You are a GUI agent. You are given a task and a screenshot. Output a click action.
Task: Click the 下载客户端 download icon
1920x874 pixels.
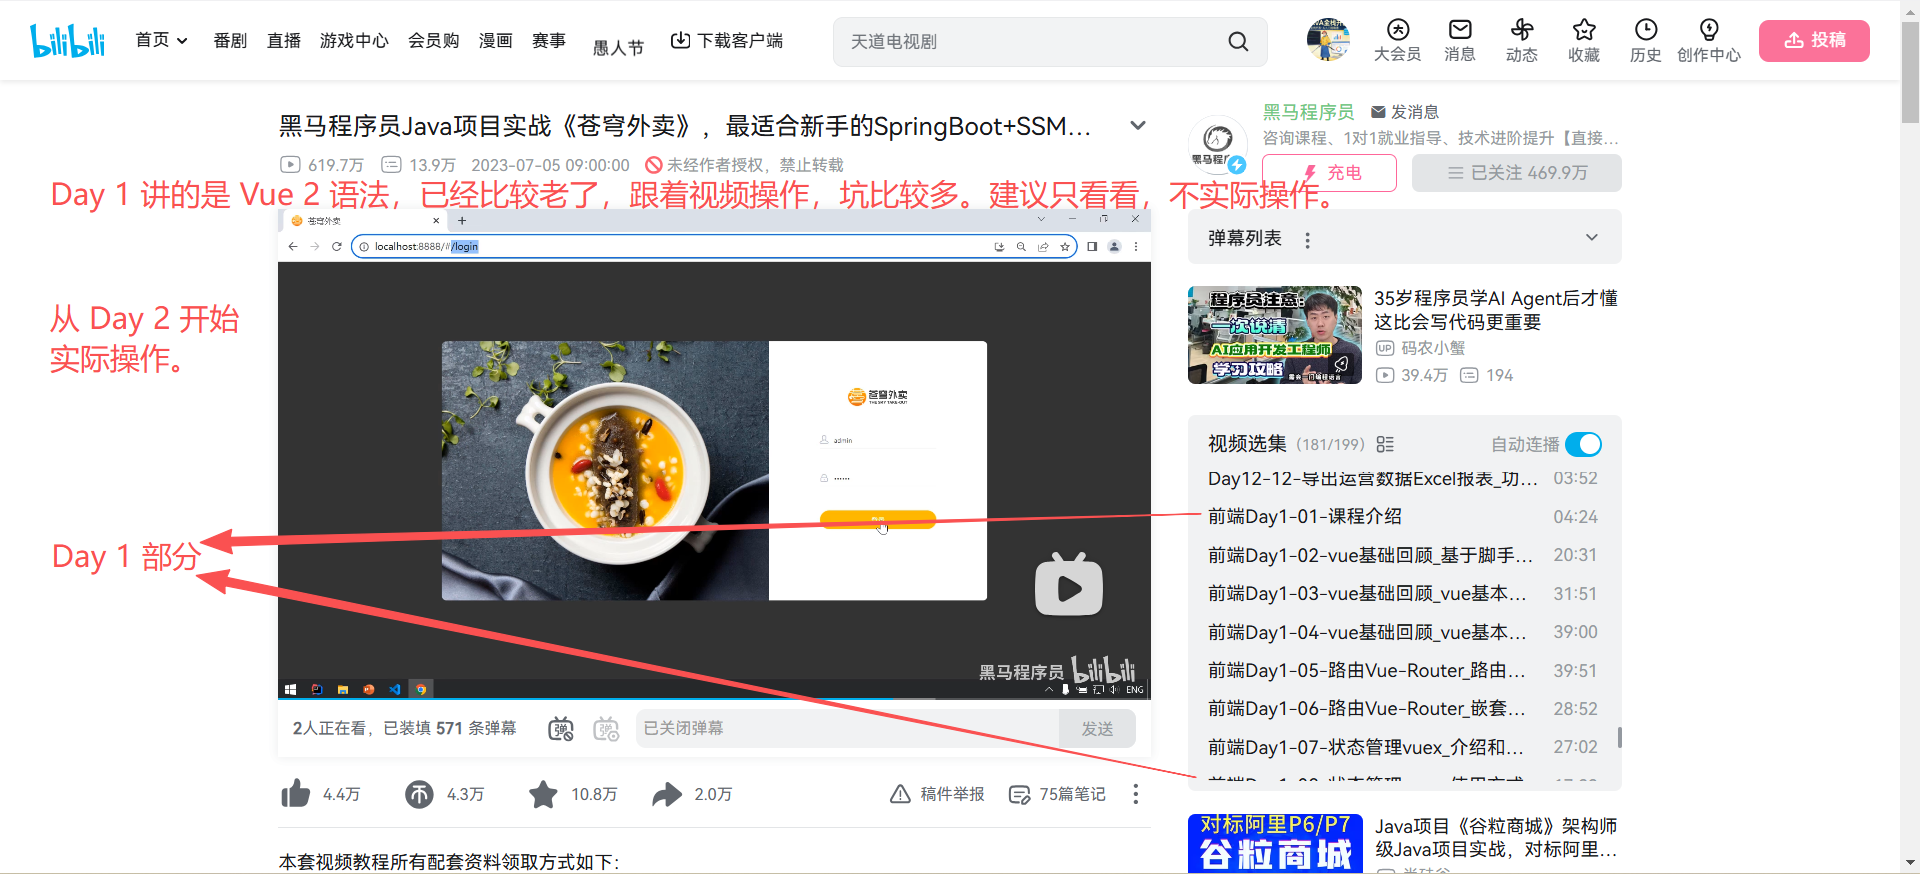tap(680, 40)
